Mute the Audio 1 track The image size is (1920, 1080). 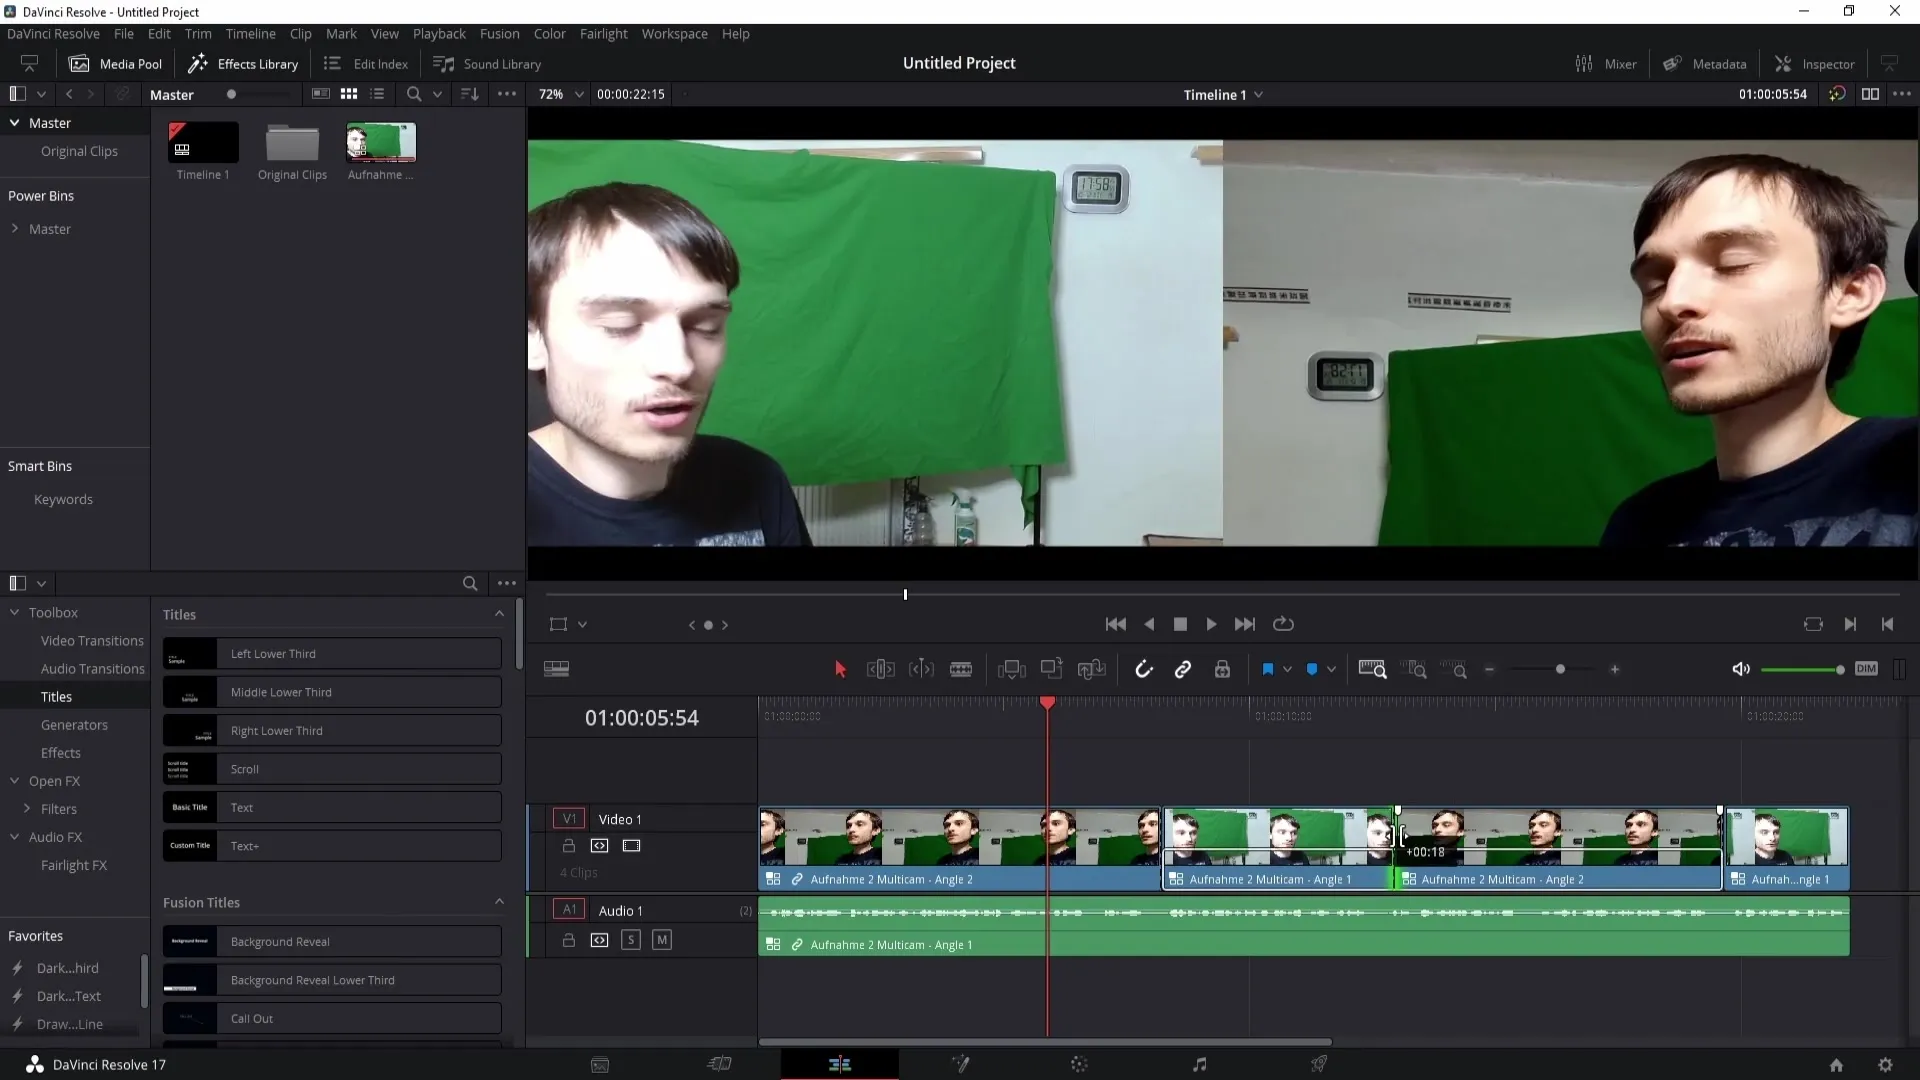click(x=662, y=940)
